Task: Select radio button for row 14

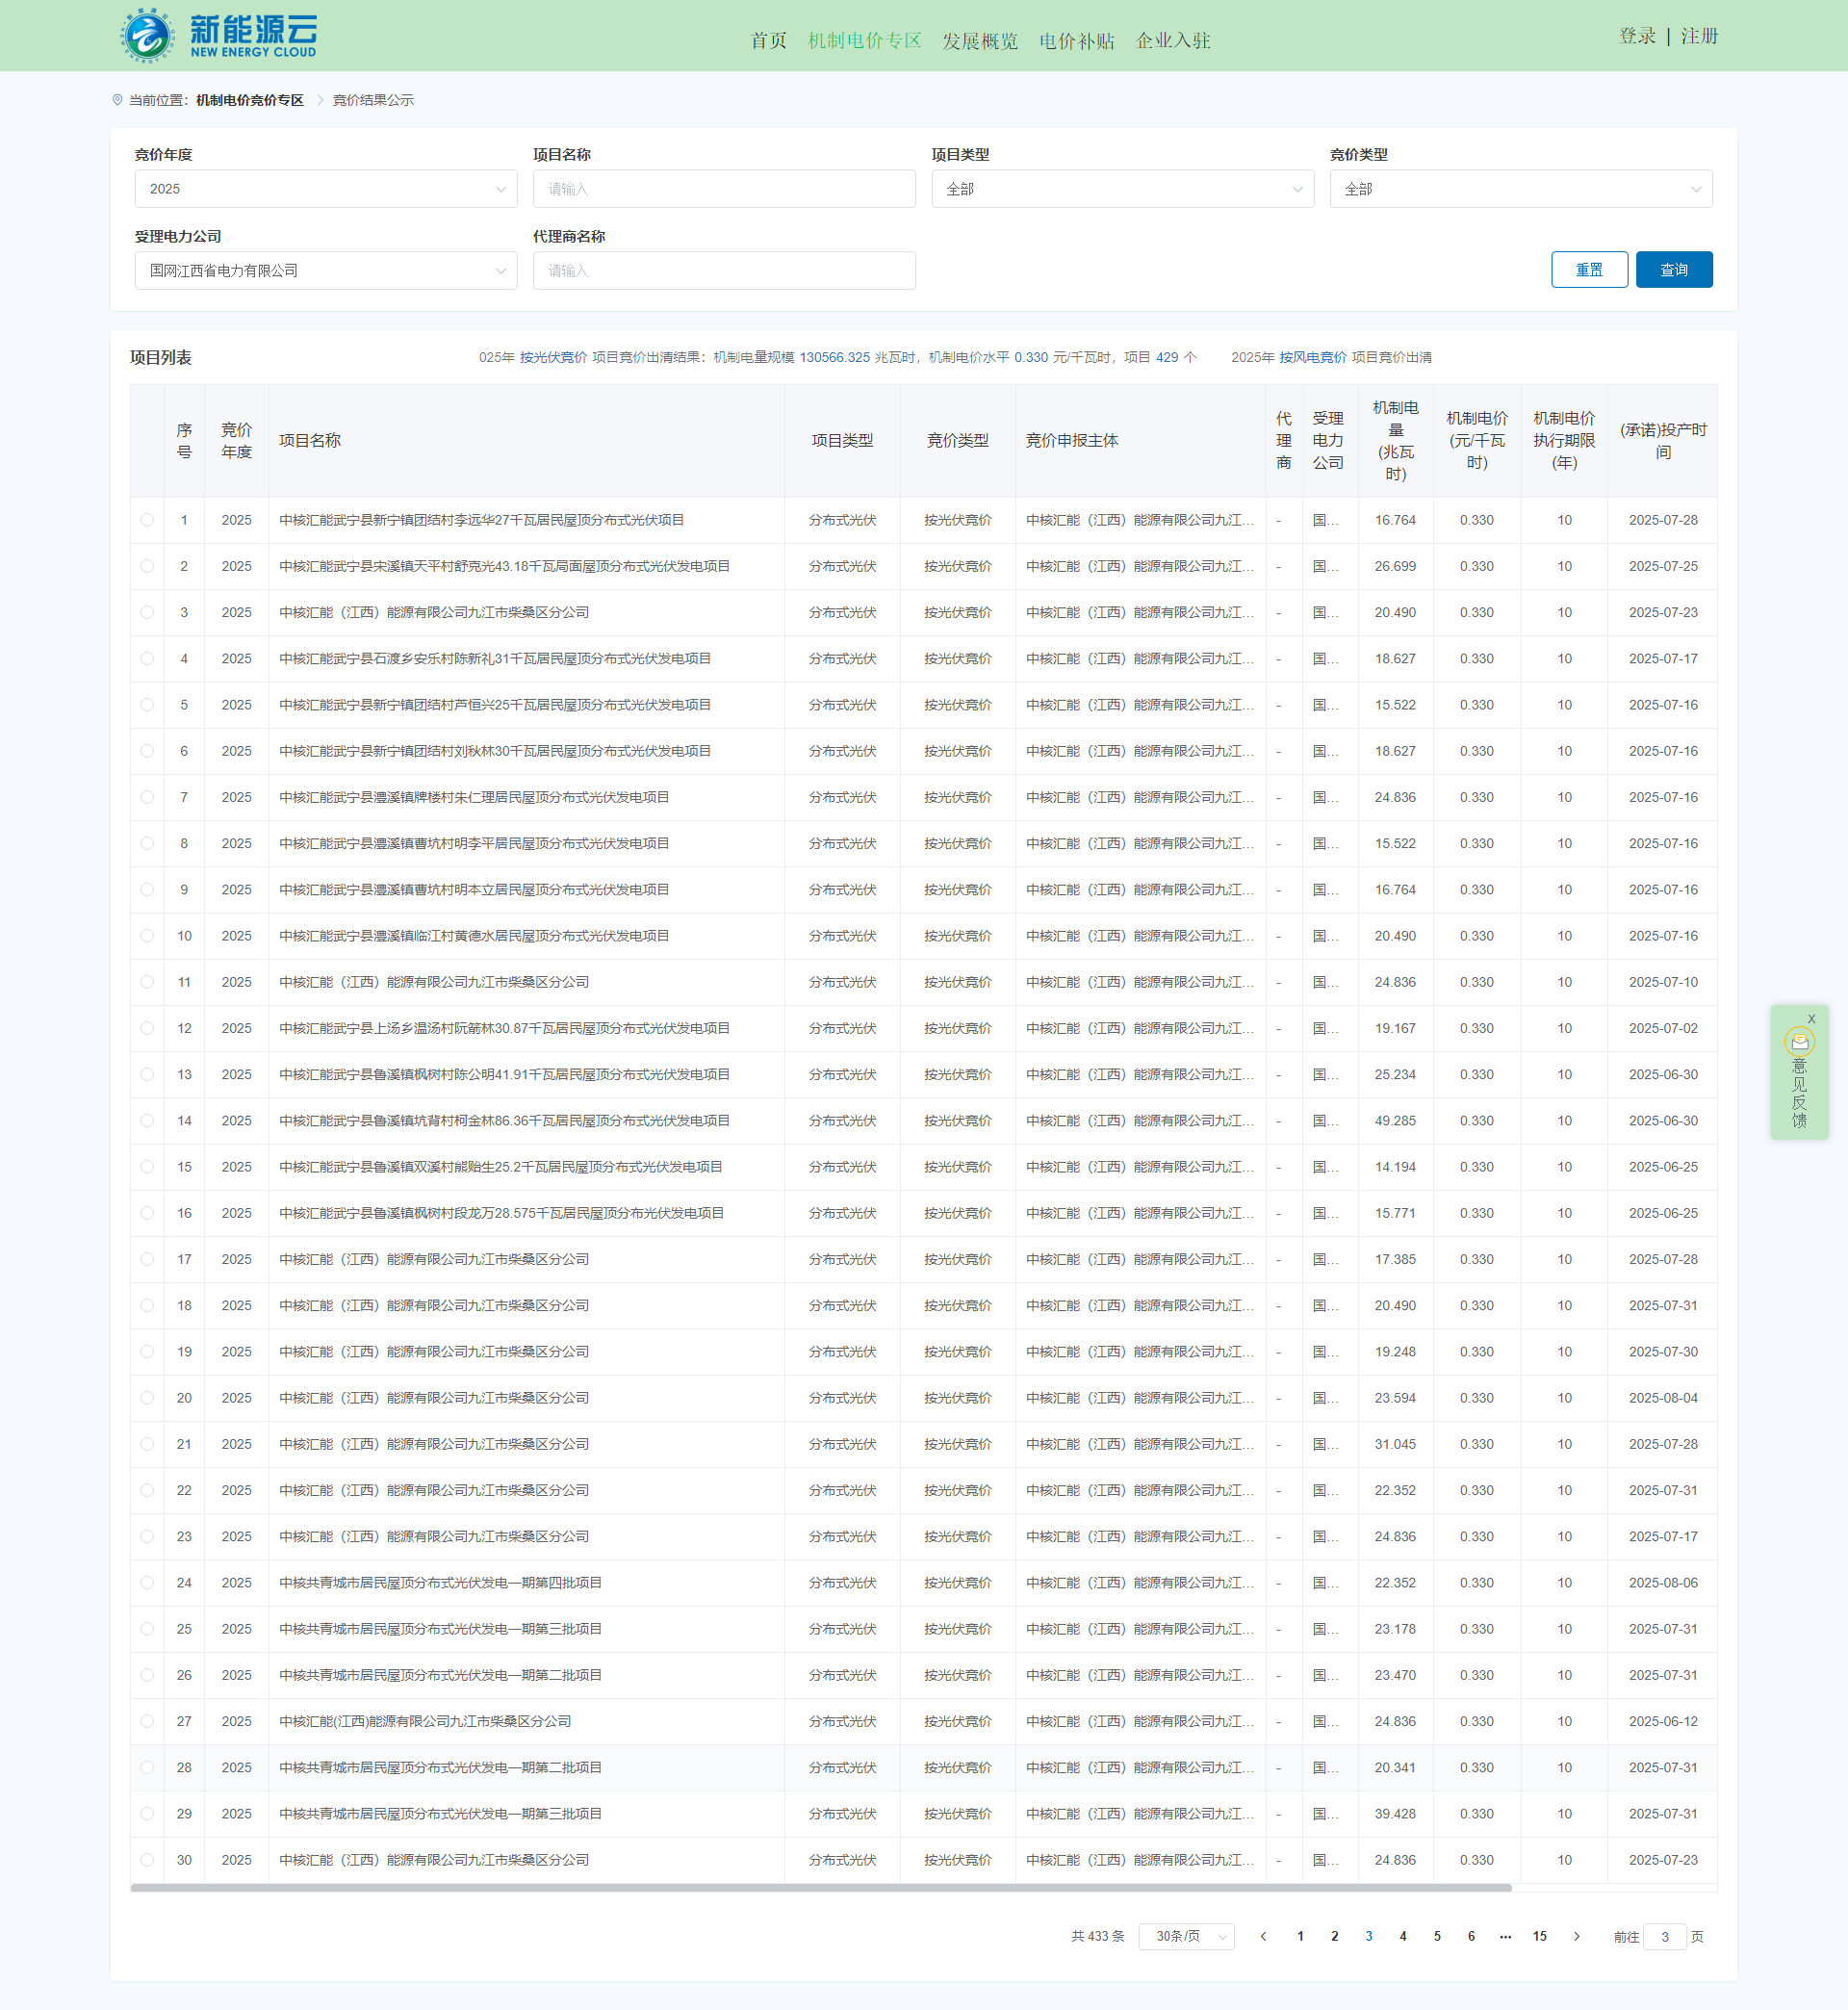Action: 147,1120
